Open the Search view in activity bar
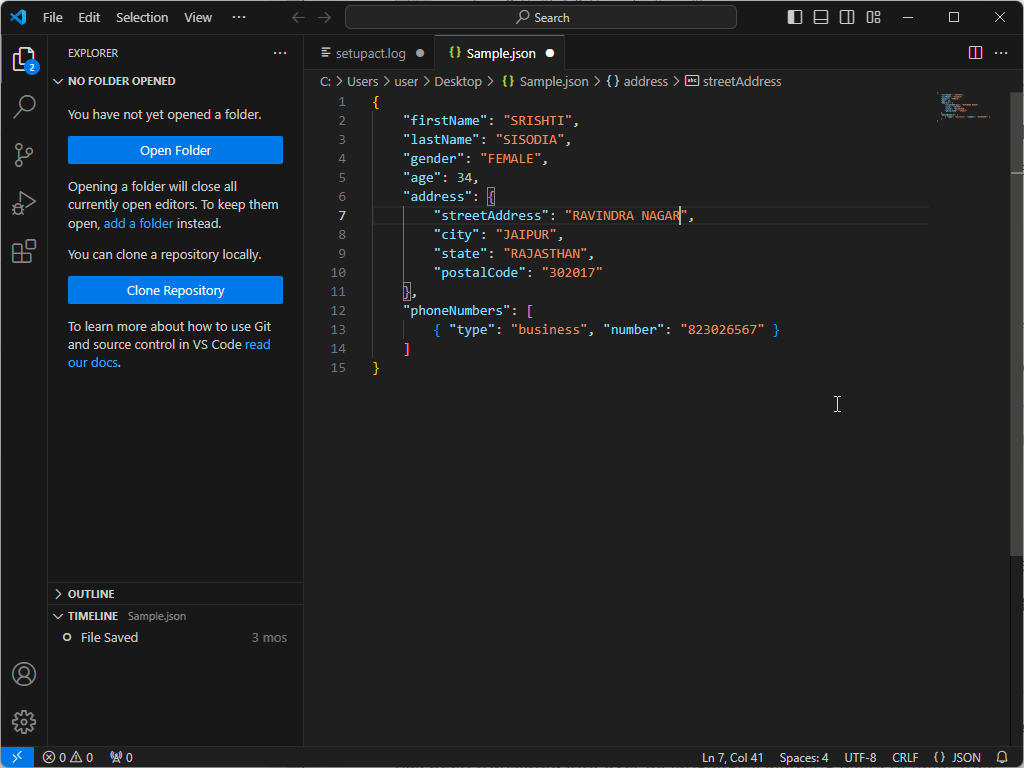 click(x=24, y=106)
